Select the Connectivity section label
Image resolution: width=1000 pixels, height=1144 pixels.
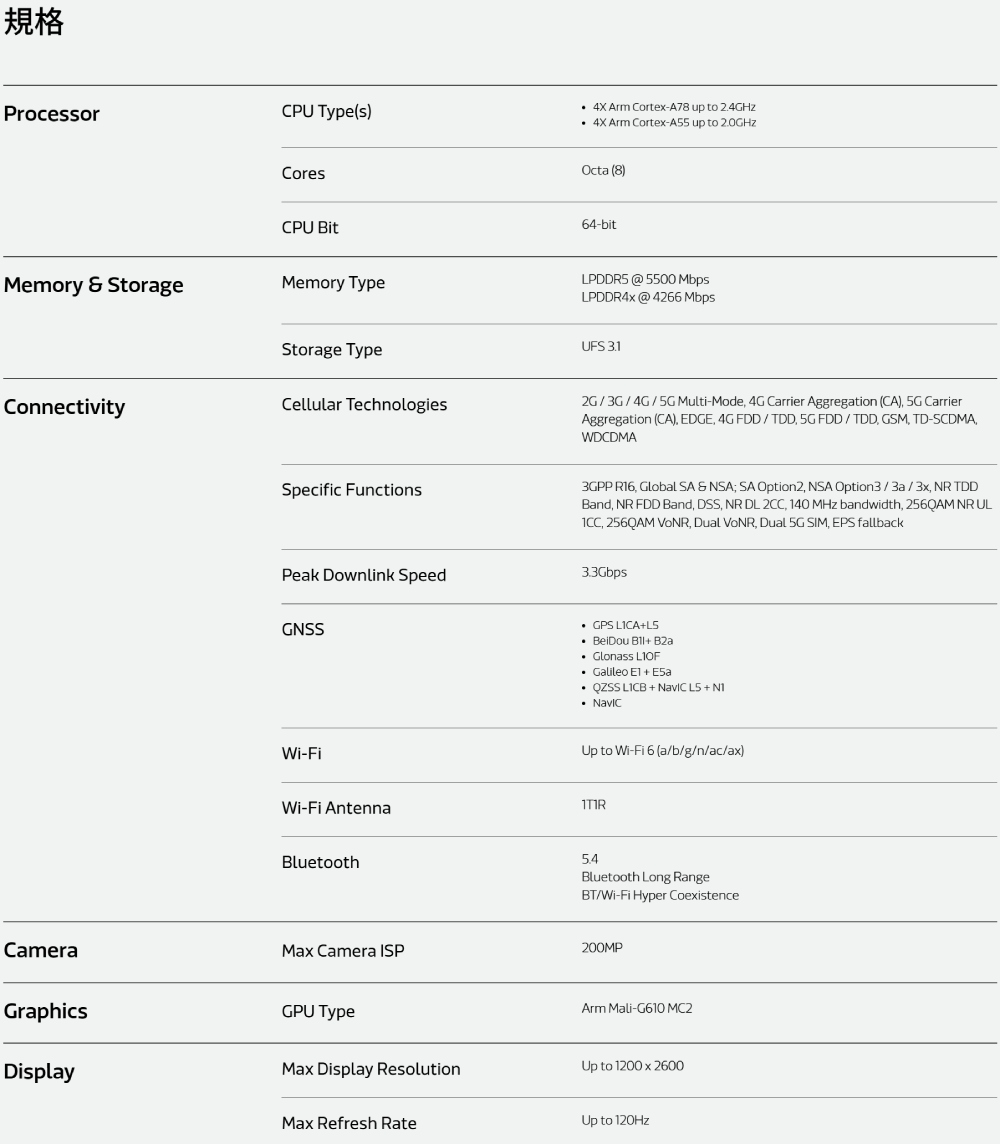point(65,407)
